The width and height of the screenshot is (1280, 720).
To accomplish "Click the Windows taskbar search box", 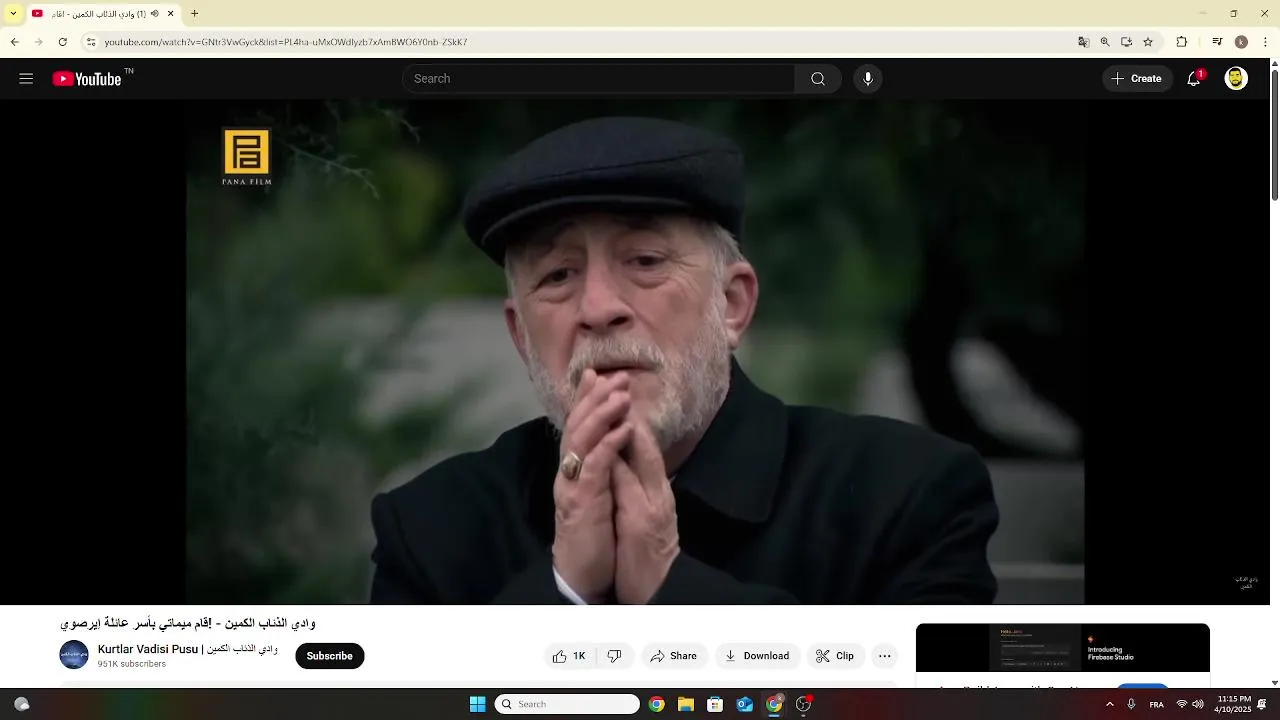I will point(567,704).
